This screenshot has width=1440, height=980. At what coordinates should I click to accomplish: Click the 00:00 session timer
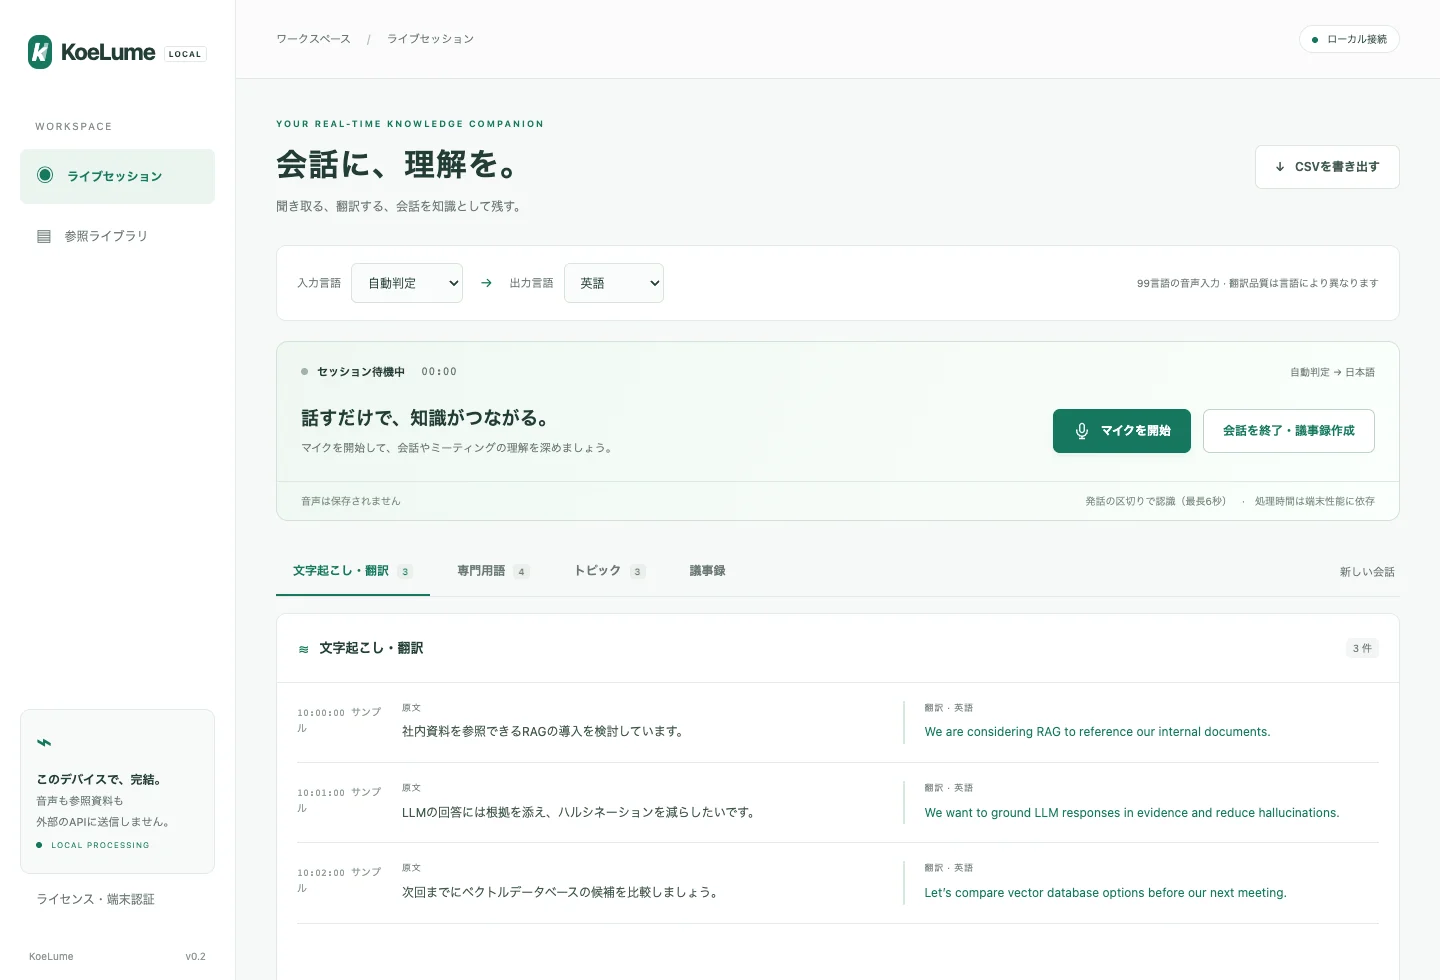tap(439, 372)
